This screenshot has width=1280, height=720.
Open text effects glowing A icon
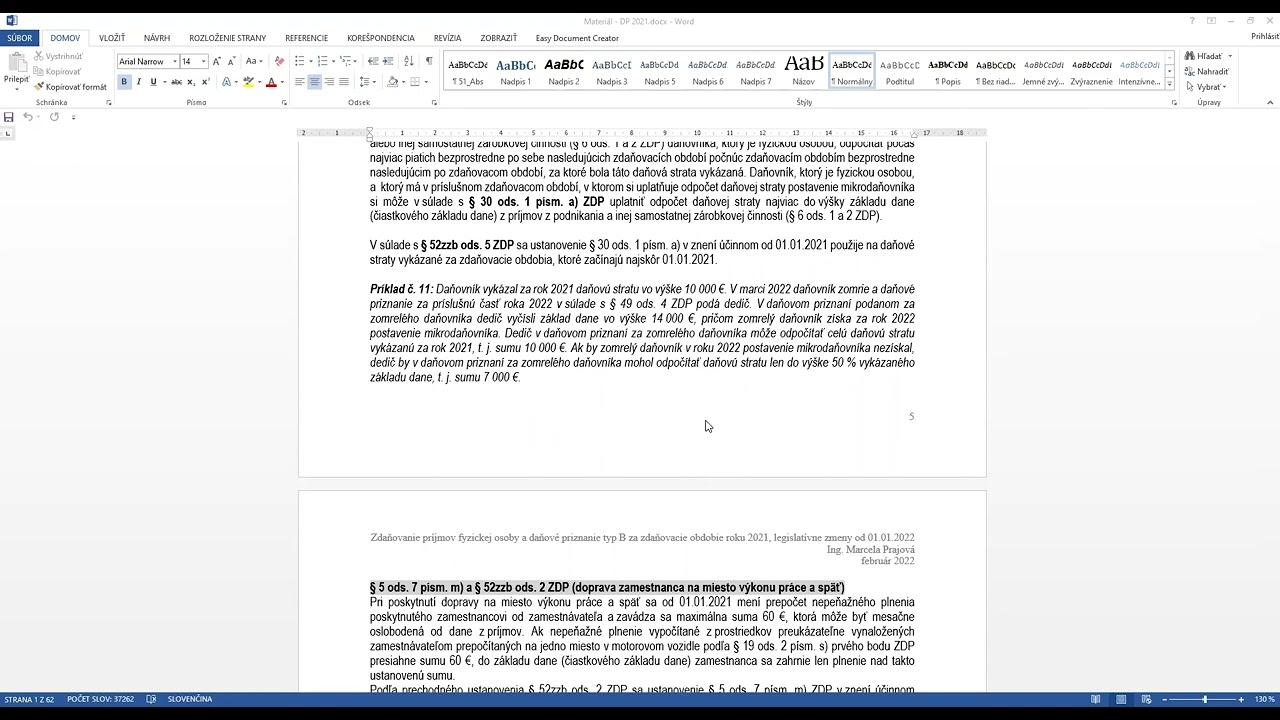[228, 82]
